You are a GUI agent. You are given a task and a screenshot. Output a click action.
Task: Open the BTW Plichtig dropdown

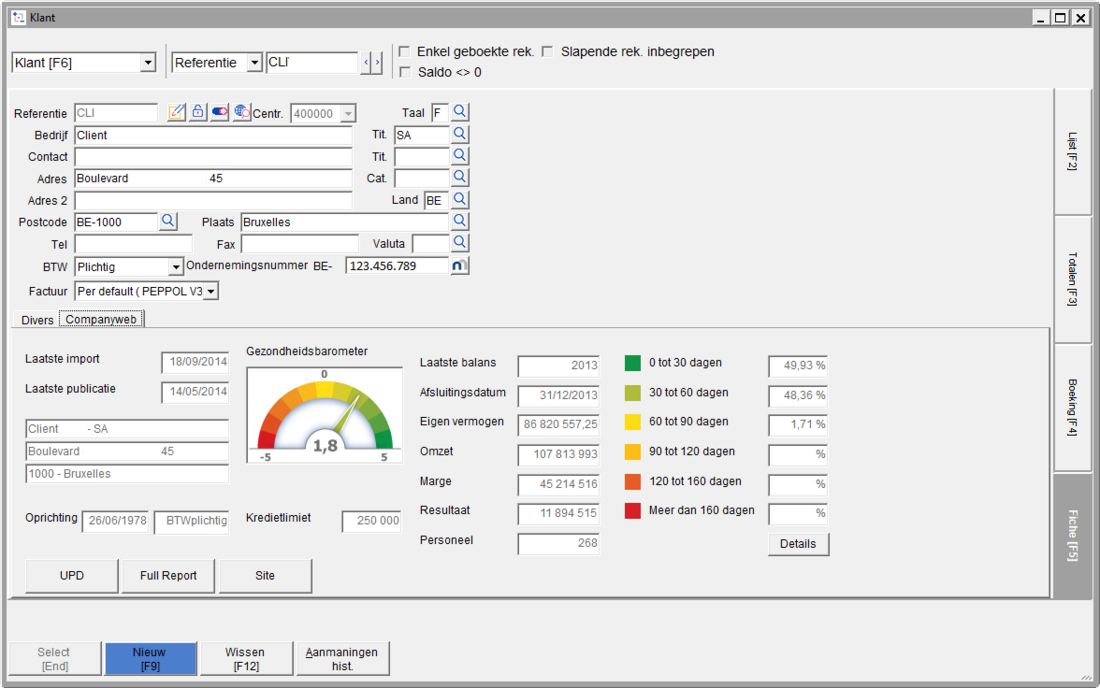coord(176,267)
